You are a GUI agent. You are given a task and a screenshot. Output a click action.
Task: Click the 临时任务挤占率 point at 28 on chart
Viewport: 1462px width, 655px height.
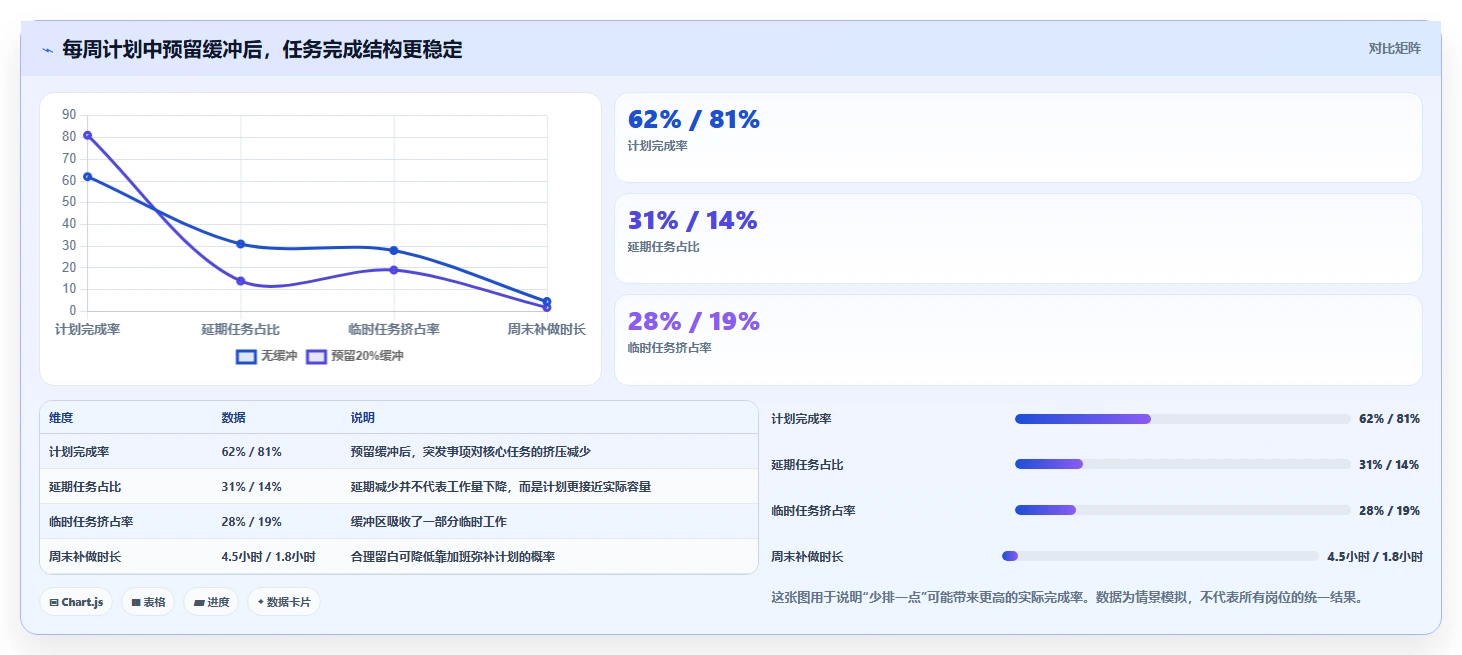[394, 250]
